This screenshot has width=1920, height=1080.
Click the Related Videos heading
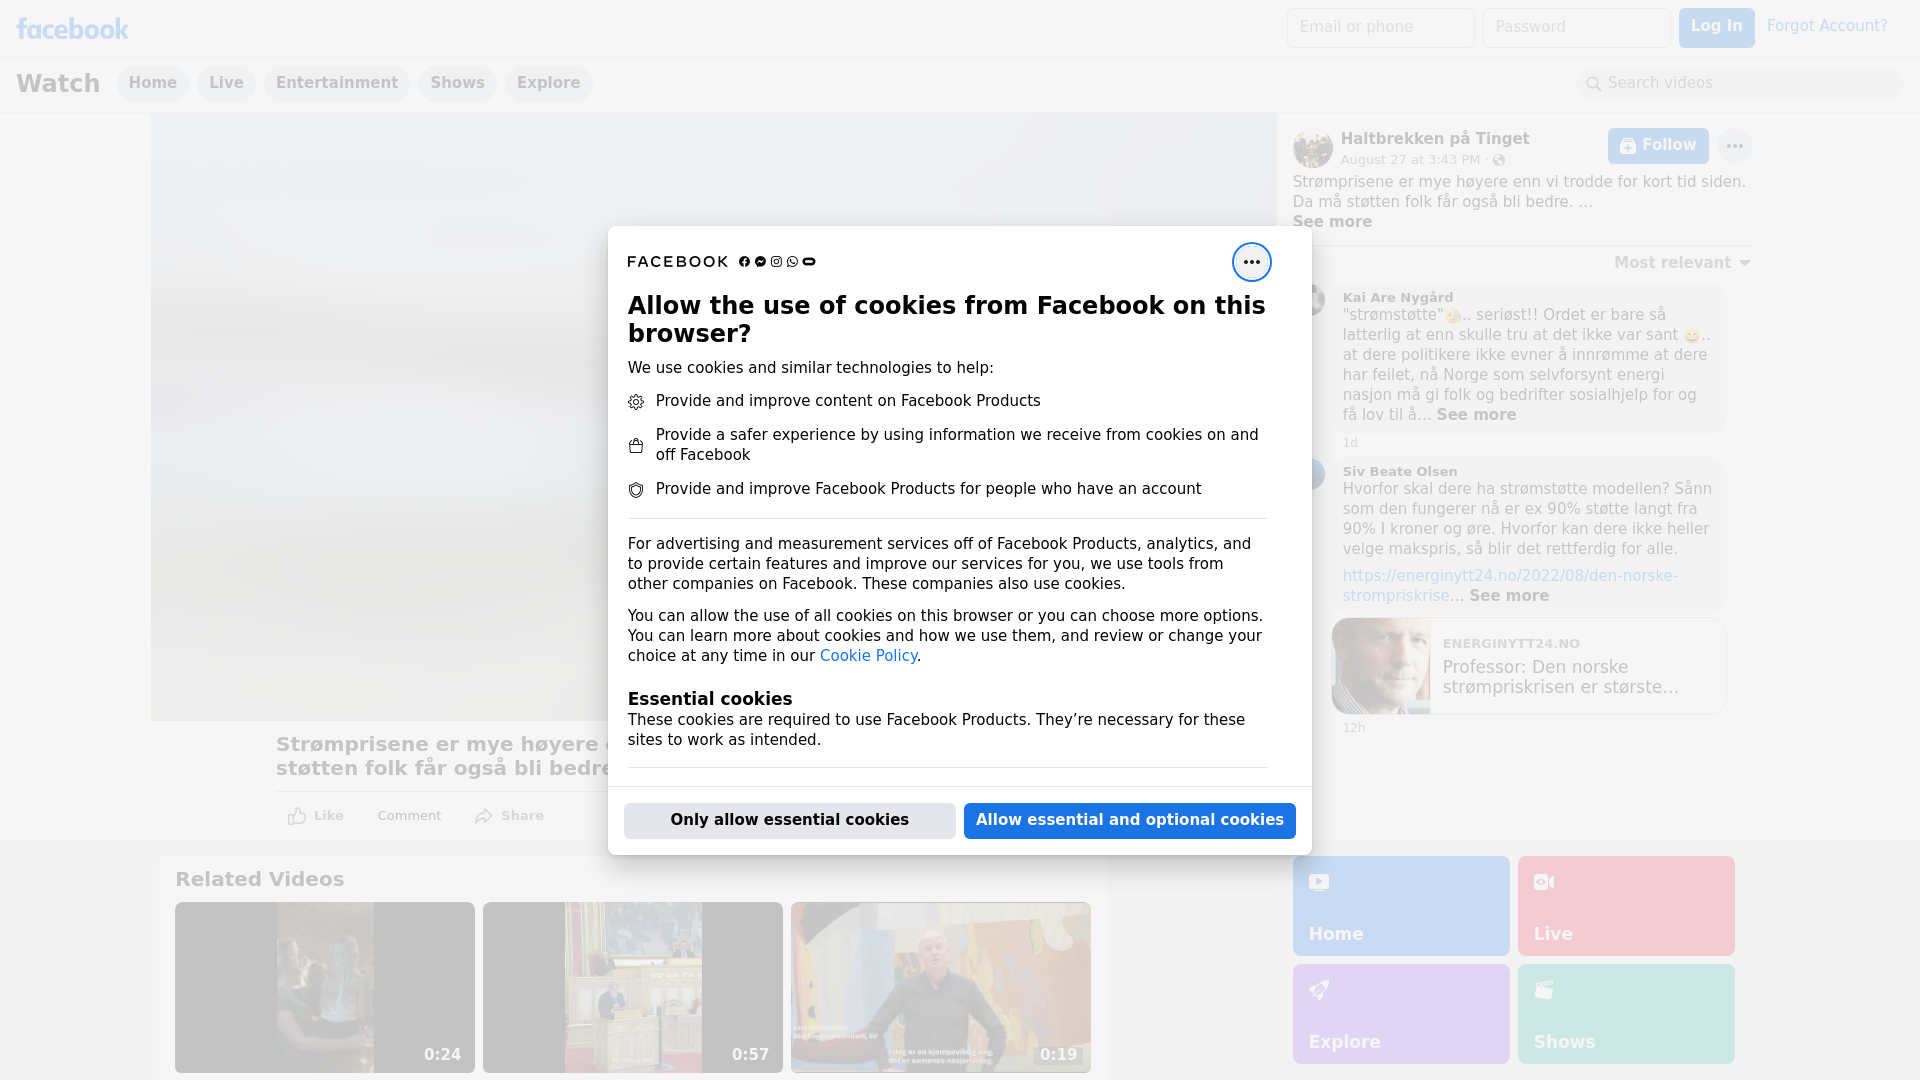click(260, 880)
